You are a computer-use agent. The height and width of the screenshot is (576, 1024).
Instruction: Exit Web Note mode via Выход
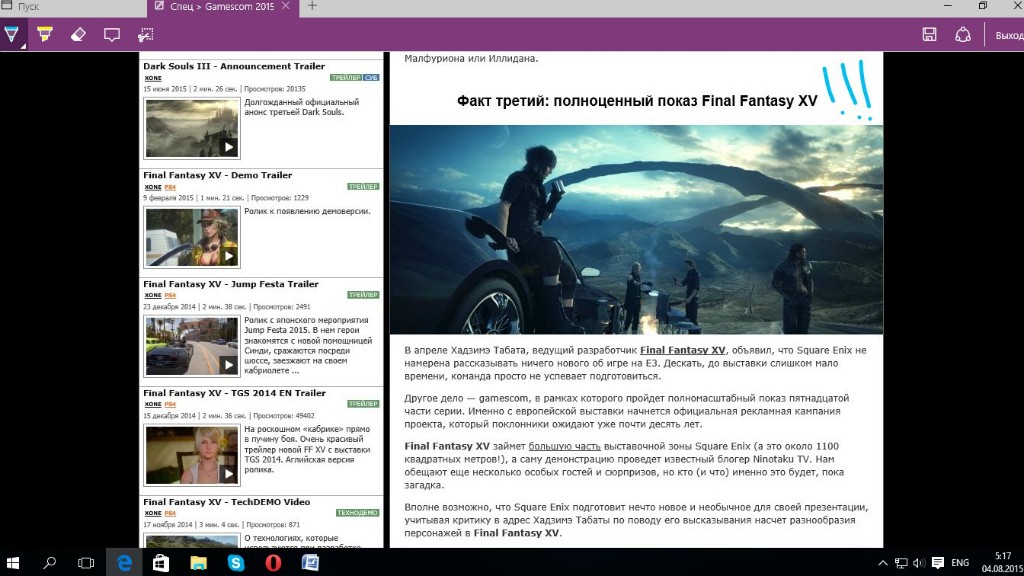click(1009, 35)
